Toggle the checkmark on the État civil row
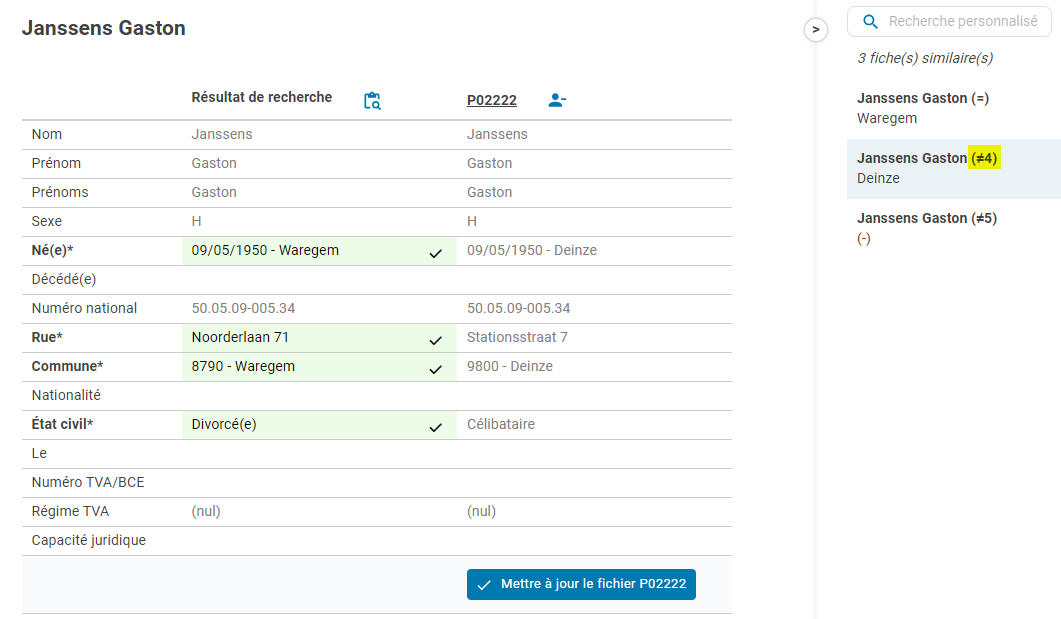 (436, 428)
